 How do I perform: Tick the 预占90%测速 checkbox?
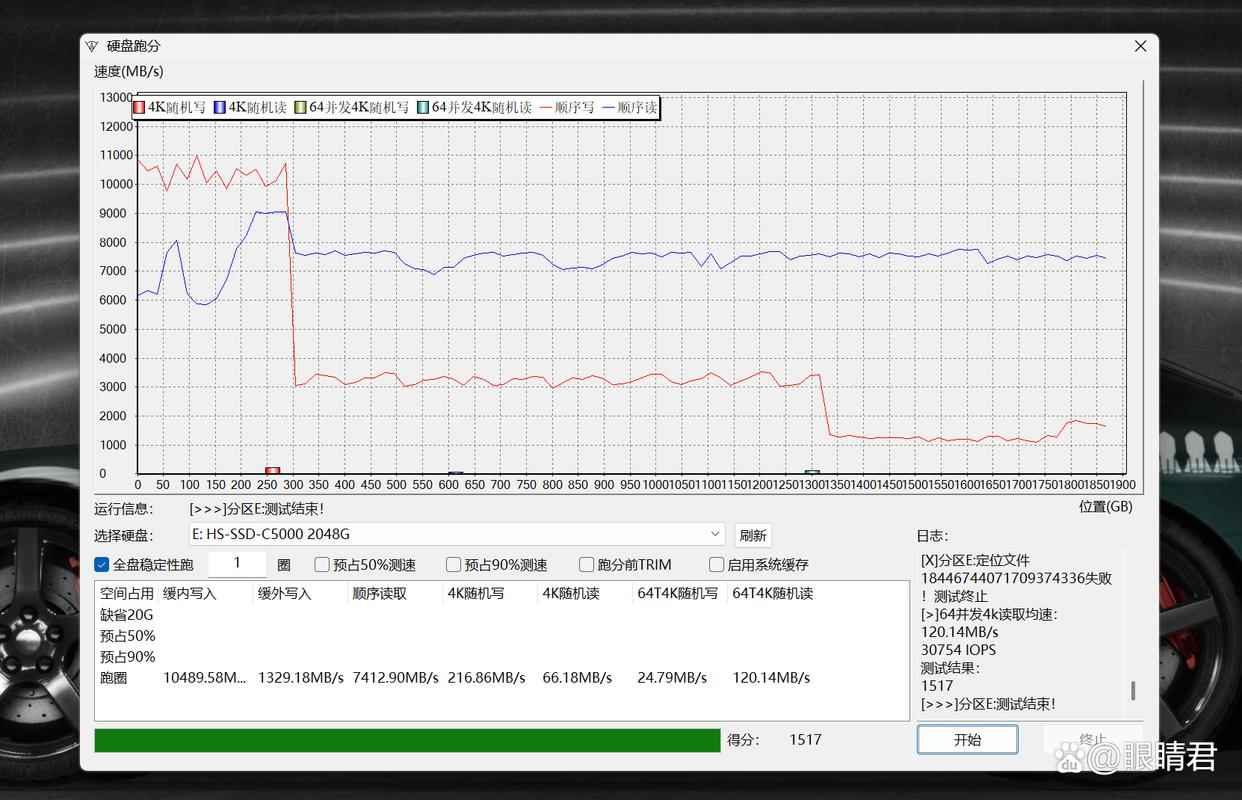coord(453,565)
